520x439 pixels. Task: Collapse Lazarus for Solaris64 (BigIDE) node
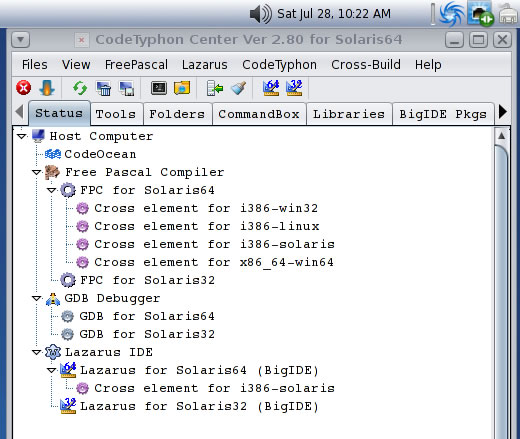[x=52, y=370]
